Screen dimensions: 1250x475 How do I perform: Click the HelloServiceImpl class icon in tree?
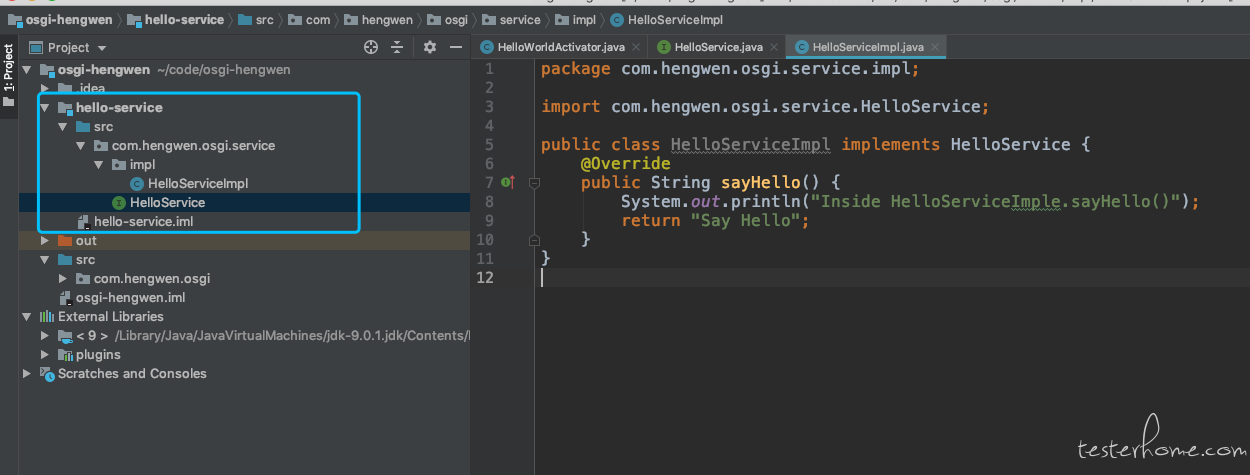click(137, 183)
